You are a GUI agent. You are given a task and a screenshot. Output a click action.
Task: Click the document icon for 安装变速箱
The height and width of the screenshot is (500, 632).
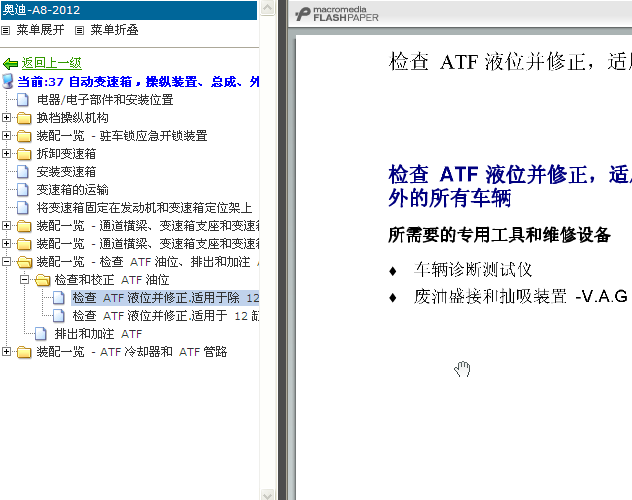click(x=23, y=172)
